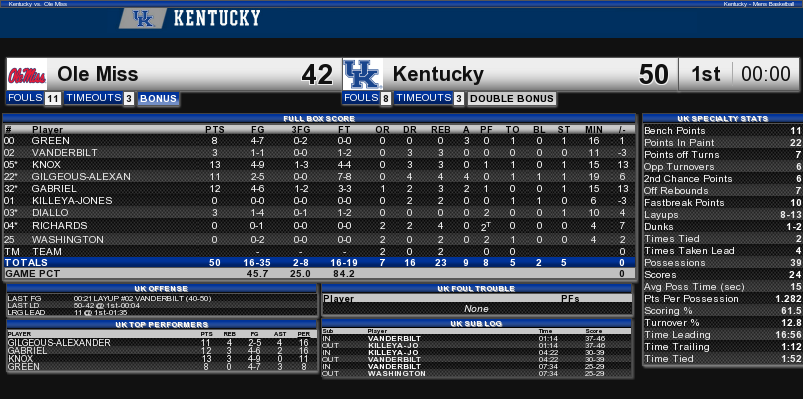Select the UK OFFENSE panel header

pyautogui.click(x=161, y=289)
